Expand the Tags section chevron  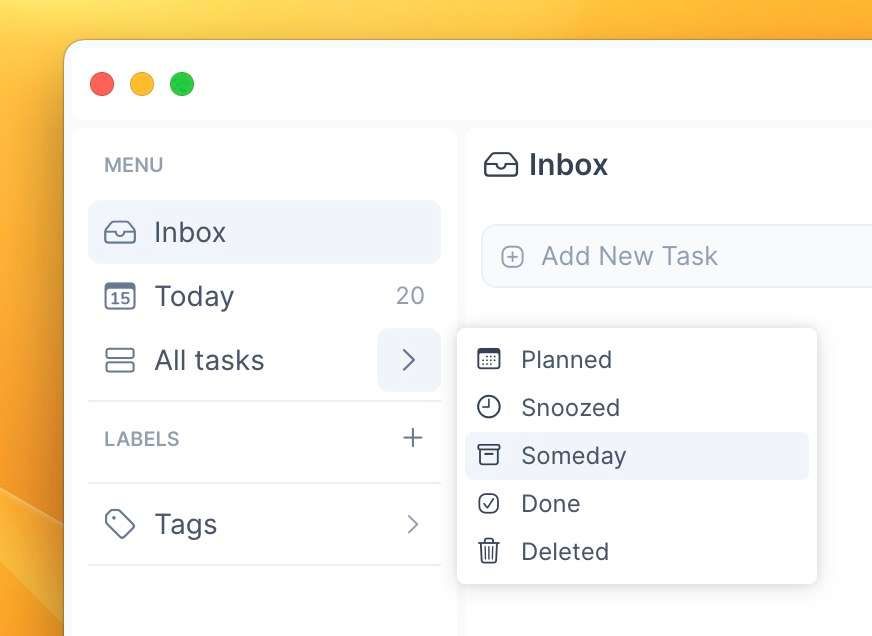(x=412, y=524)
